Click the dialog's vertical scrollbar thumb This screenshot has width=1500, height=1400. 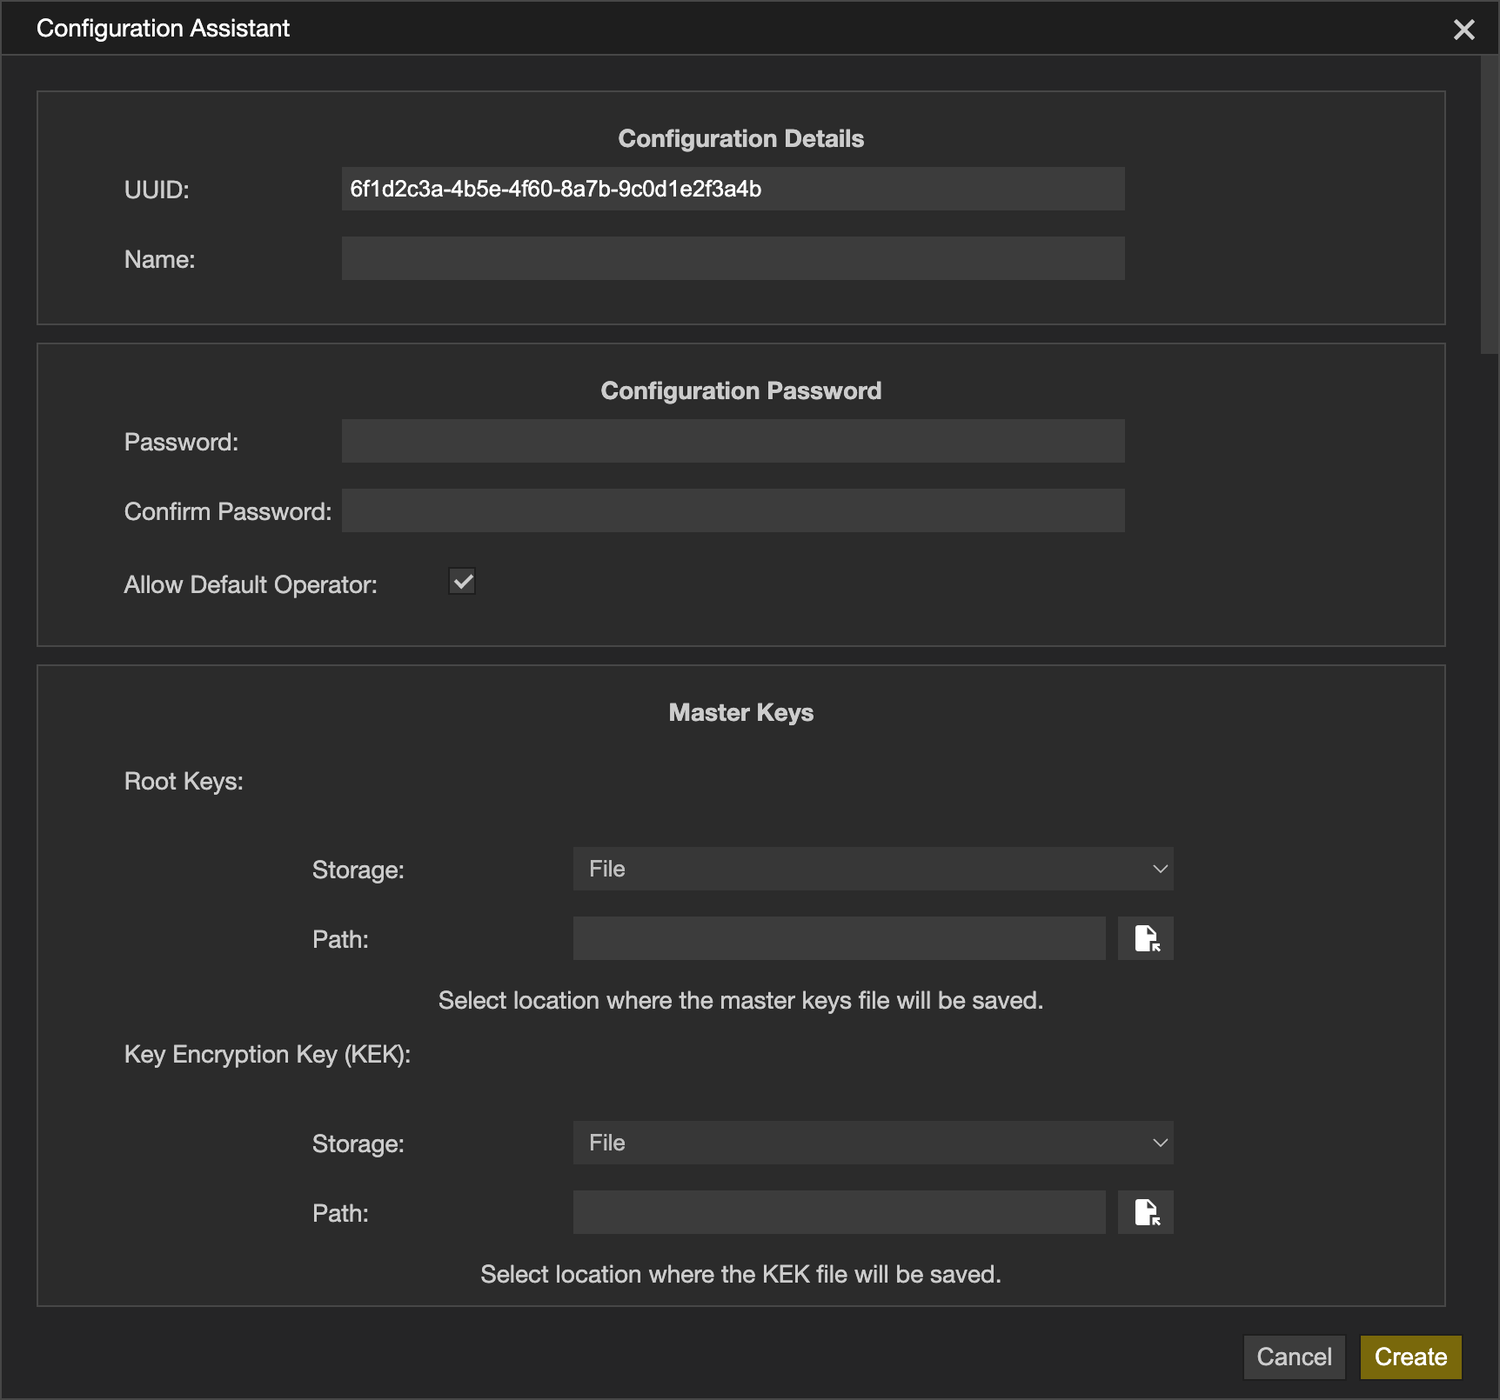(x=1490, y=204)
